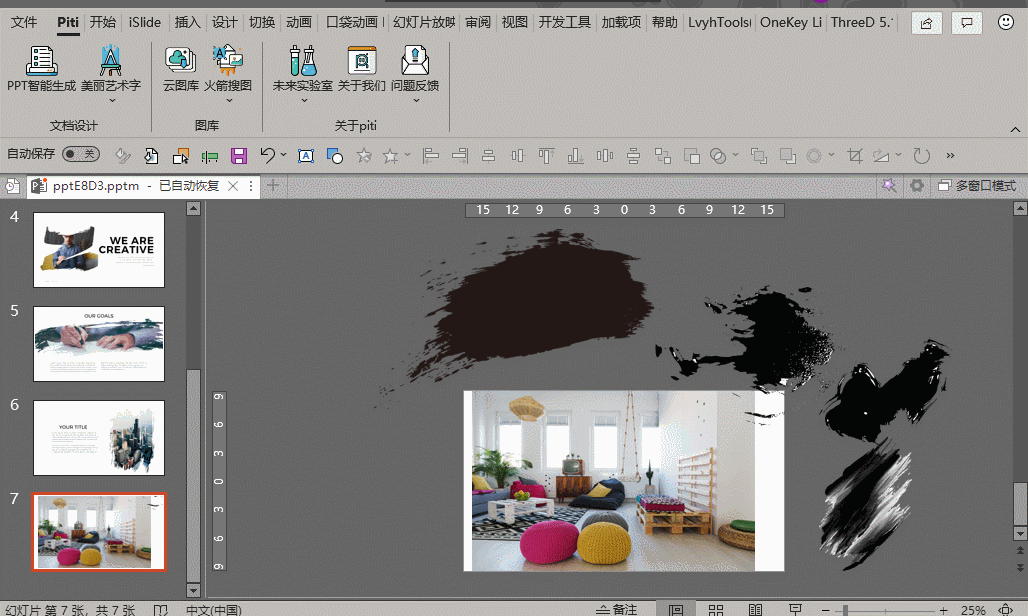Toggle 多窗口模式 multi-window mode

point(976,186)
